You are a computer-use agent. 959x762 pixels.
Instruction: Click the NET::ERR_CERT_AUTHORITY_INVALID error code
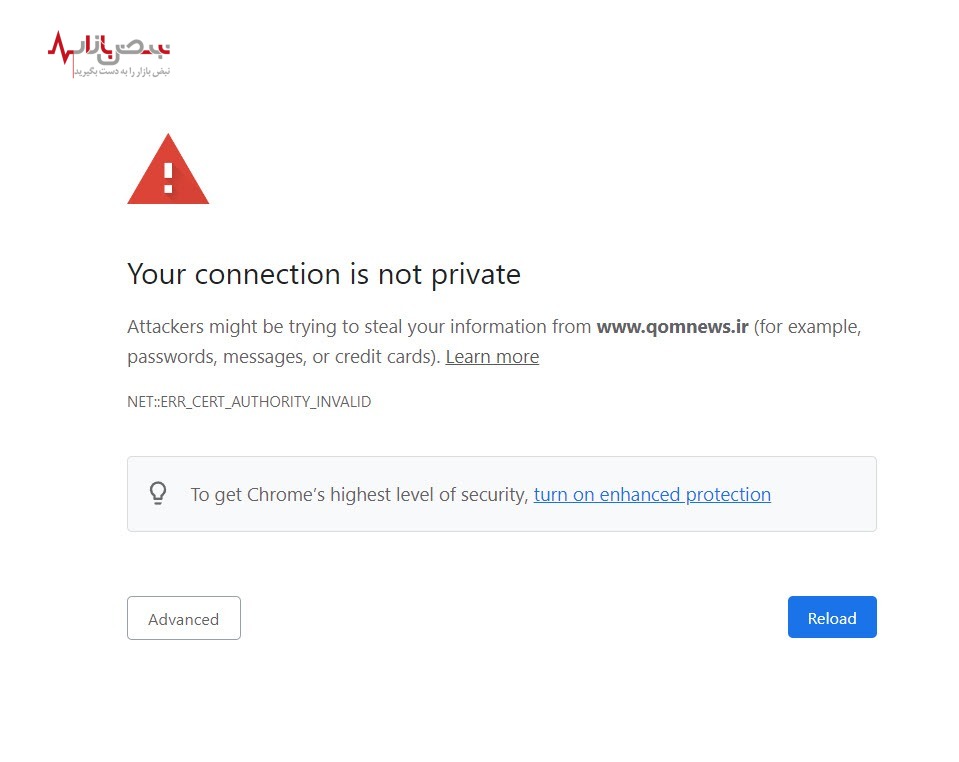(x=249, y=402)
